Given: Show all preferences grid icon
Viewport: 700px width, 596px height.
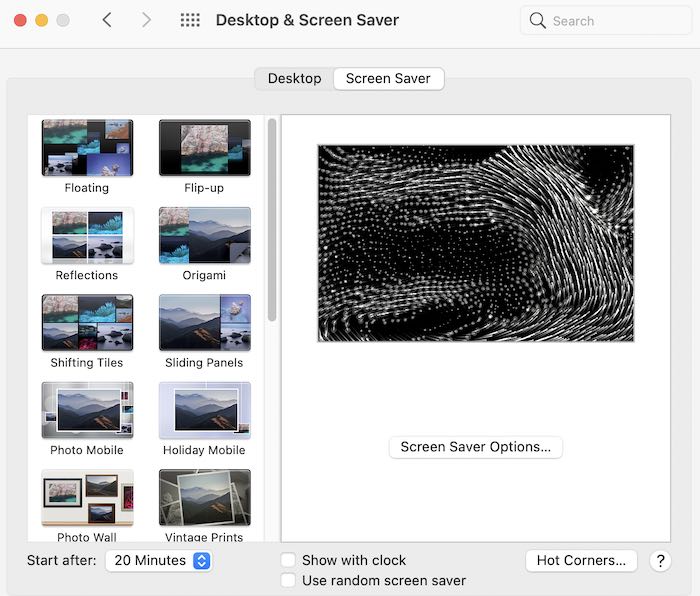Looking at the screenshot, I should (x=190, y=20).
